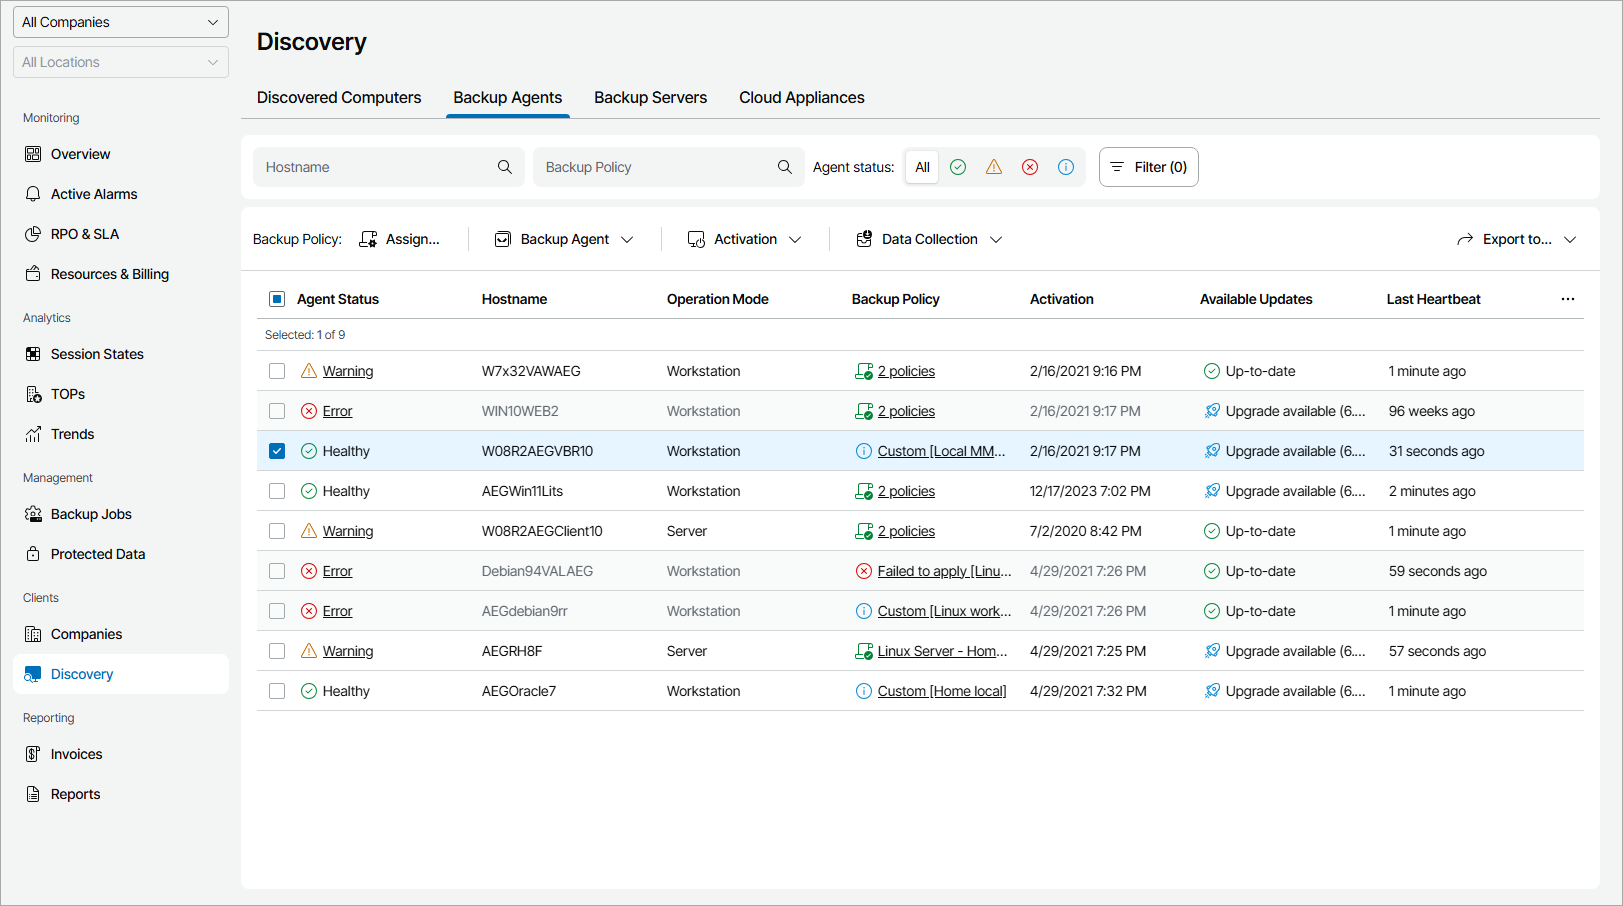Switch to the Backup Servers tab

point(650,97)
